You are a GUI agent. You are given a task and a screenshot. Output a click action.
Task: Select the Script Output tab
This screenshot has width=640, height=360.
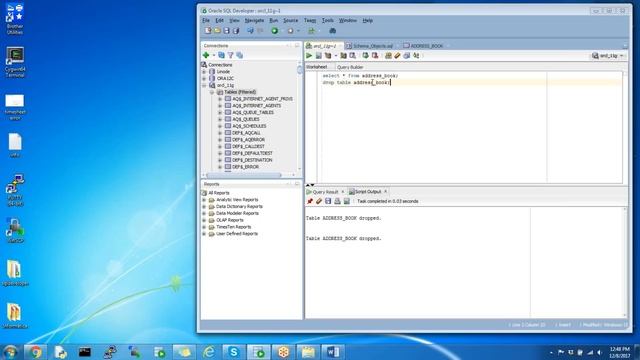(x=367, y=192)
